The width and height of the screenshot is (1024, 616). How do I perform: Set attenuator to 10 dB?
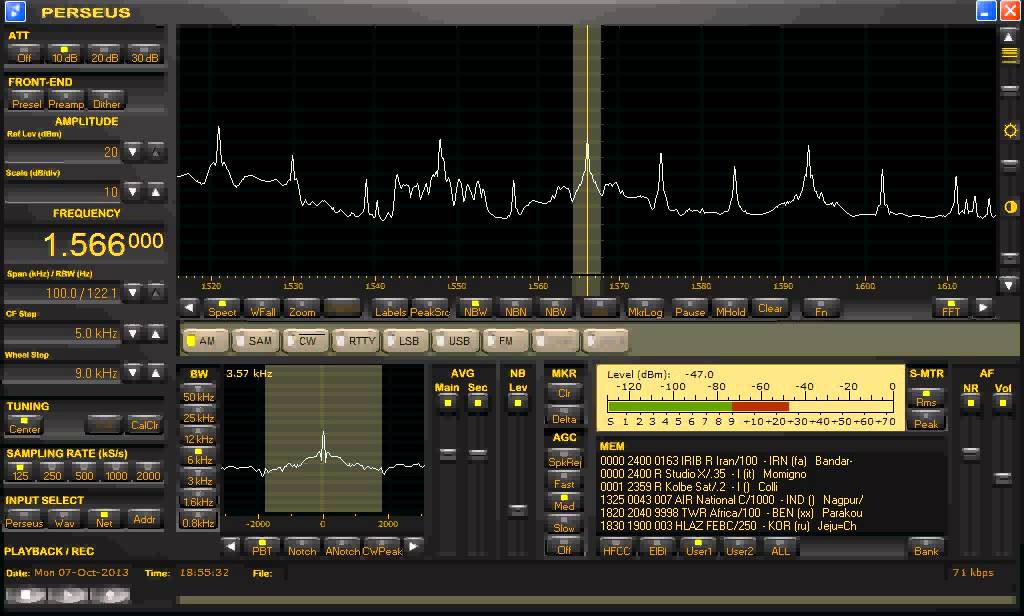(64, 54)
